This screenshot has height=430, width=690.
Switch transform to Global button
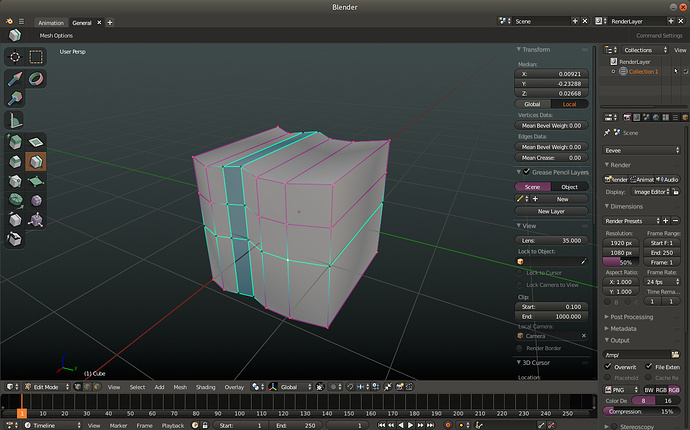point(532,104)
